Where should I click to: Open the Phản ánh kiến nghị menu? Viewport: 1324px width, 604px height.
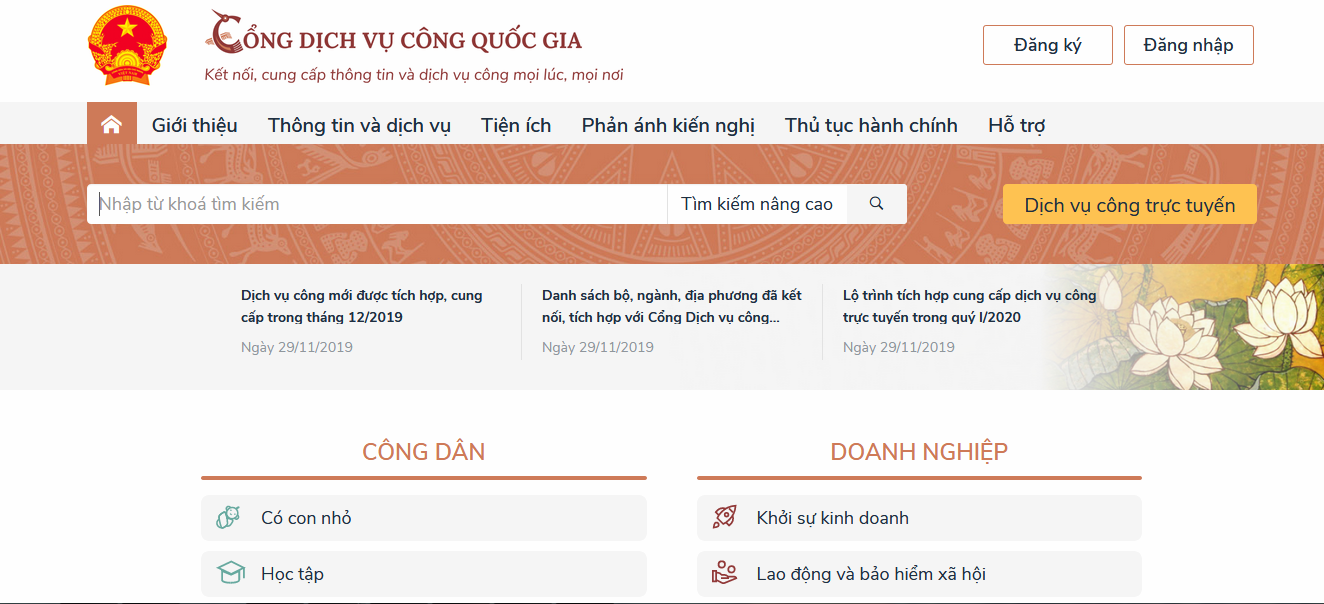[x=667, y=124]
